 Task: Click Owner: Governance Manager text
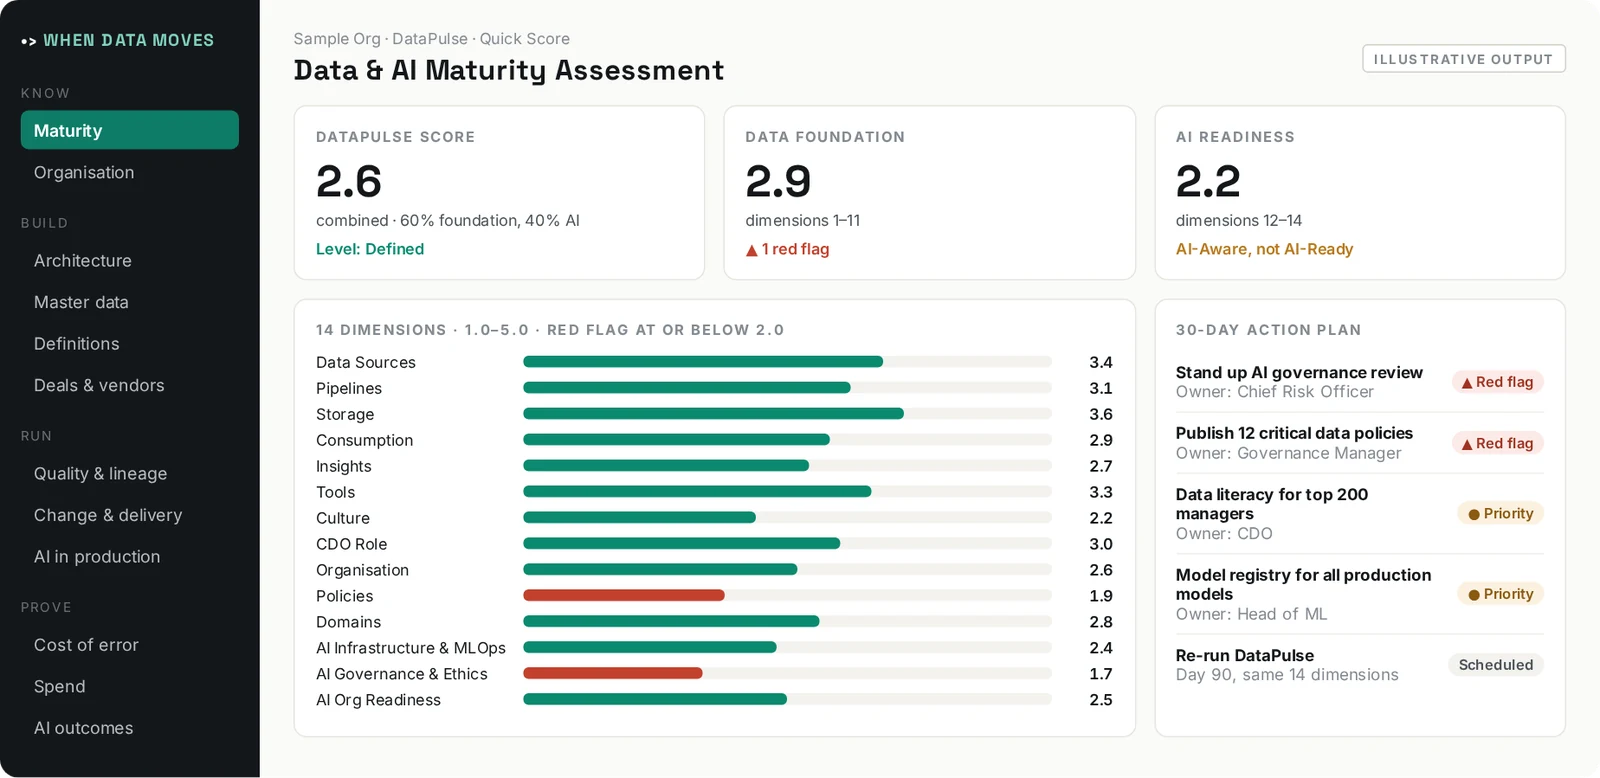tap(1289, 453)
